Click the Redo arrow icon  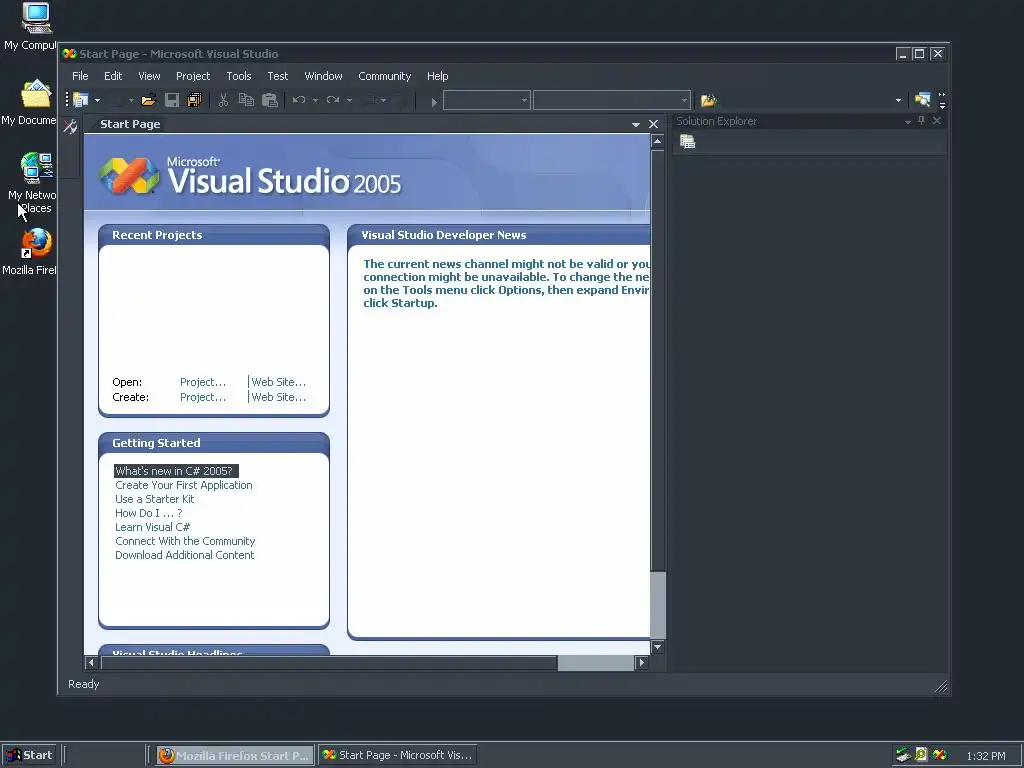[x=333, y=100]
